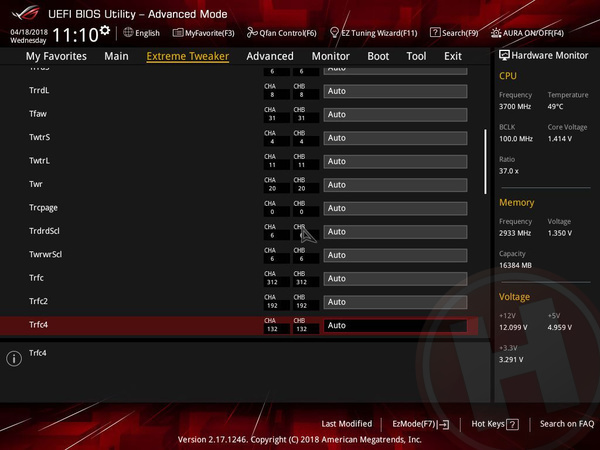This screenshot has height=450, width=600.
Task: Click the Trfc Auto field
Action: 395,279
